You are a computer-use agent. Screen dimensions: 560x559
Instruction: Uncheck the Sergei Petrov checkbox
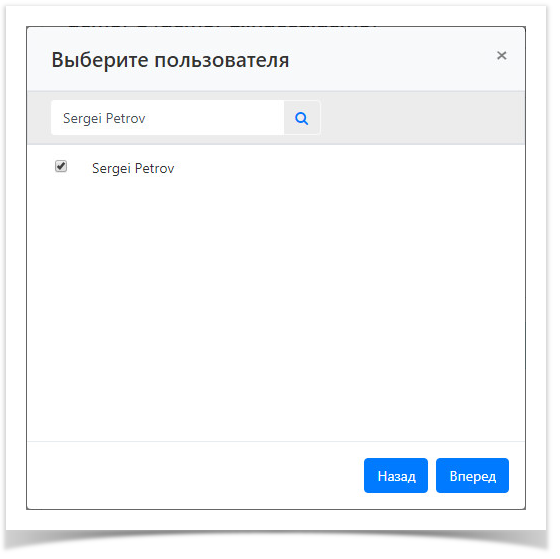point(61,168)
